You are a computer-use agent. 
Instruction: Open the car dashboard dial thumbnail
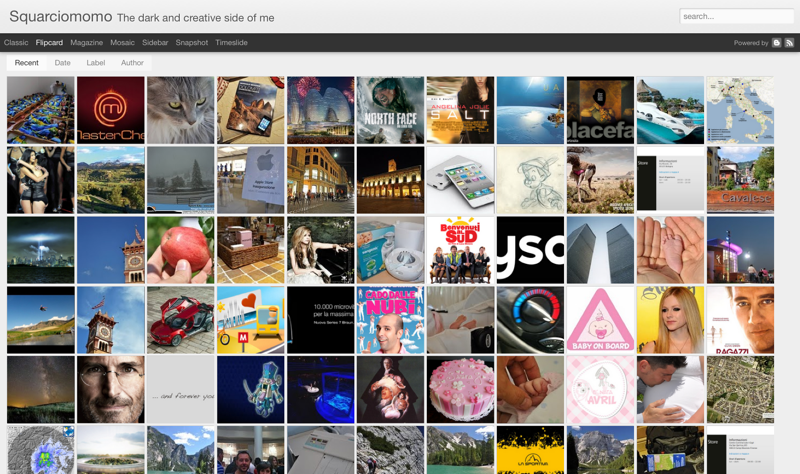tap(530, 320)
